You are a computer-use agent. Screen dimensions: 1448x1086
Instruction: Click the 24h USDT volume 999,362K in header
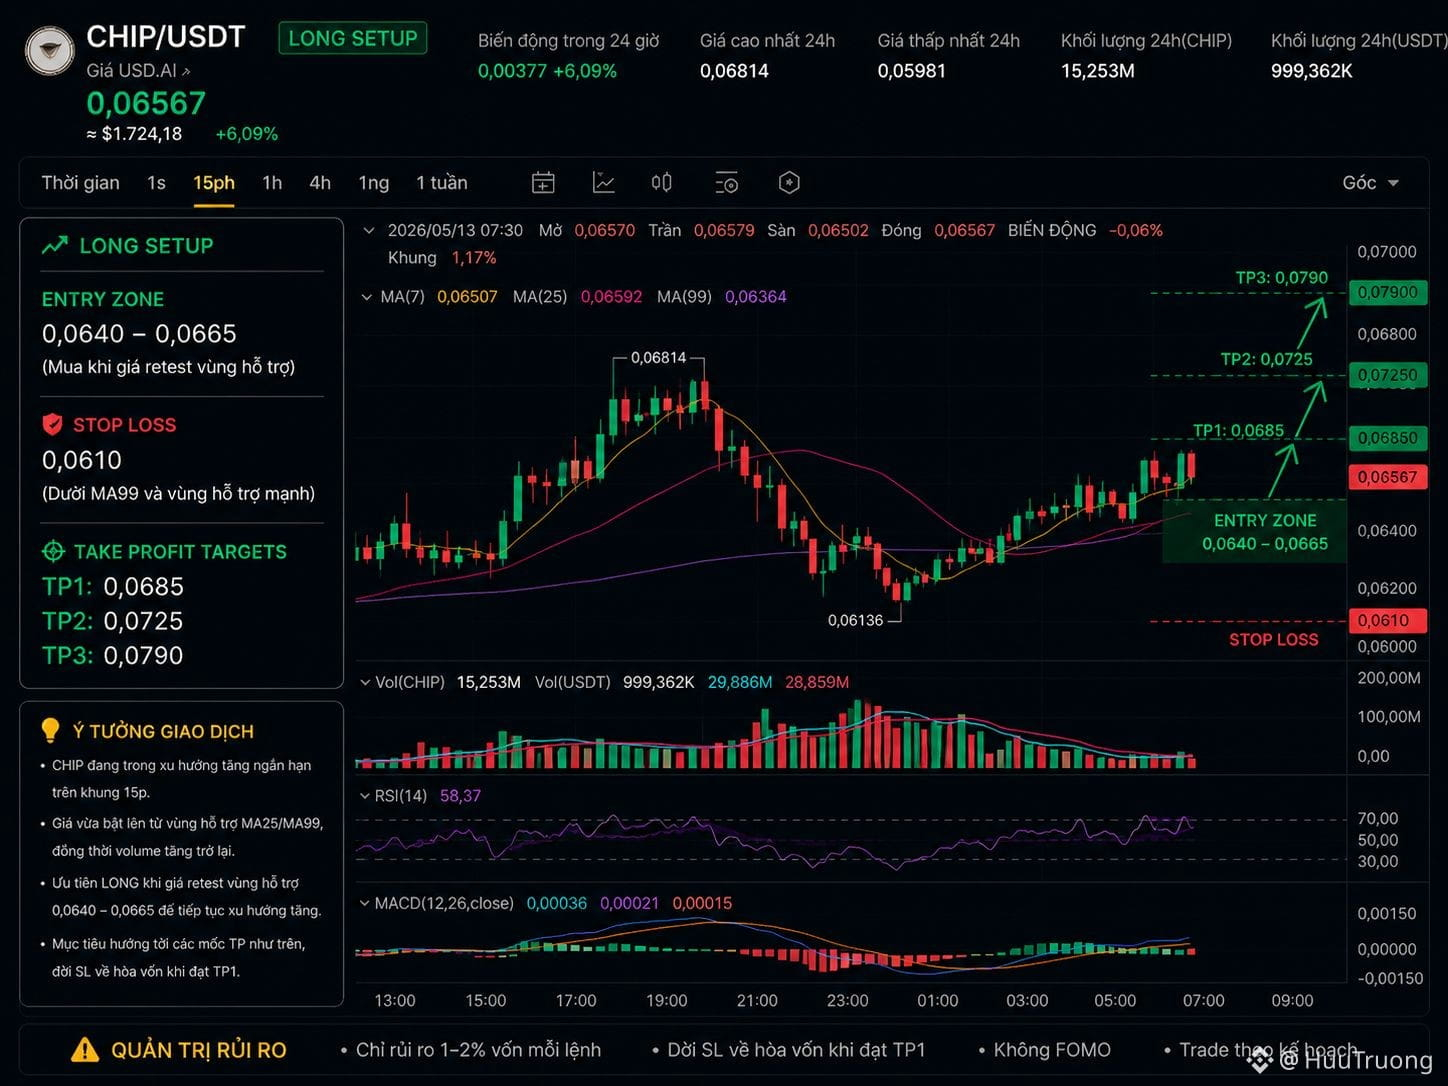click(1311, 71)
